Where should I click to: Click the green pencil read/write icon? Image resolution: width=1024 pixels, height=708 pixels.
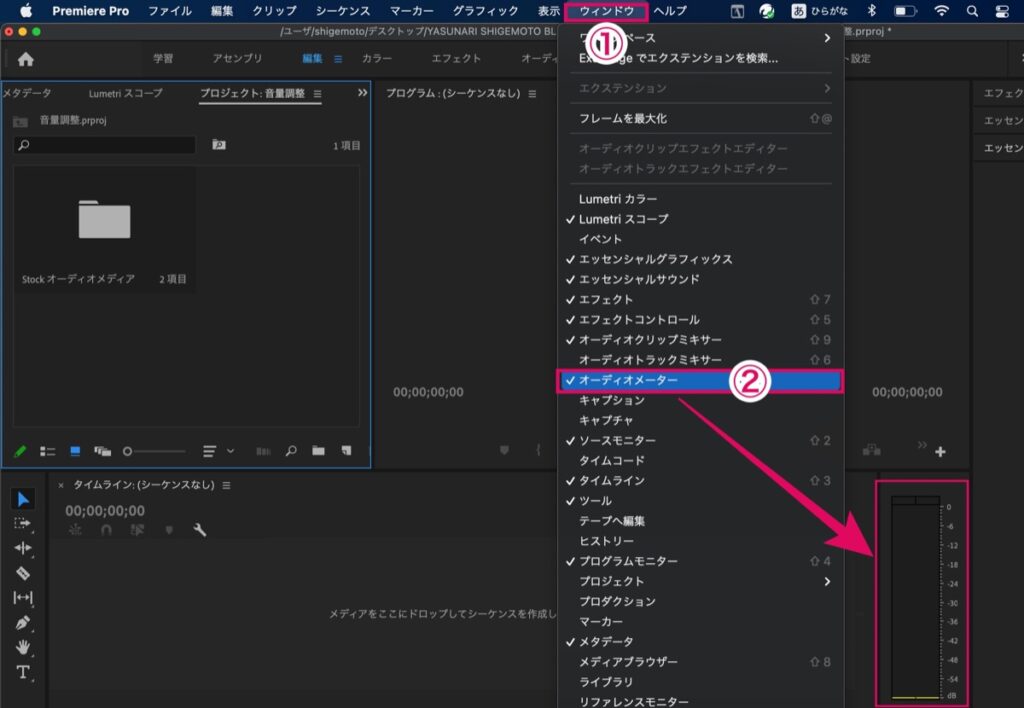[x=20, y=451]
